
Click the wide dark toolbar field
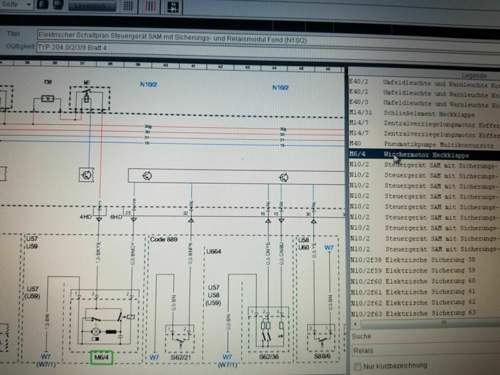pos(92,5)
